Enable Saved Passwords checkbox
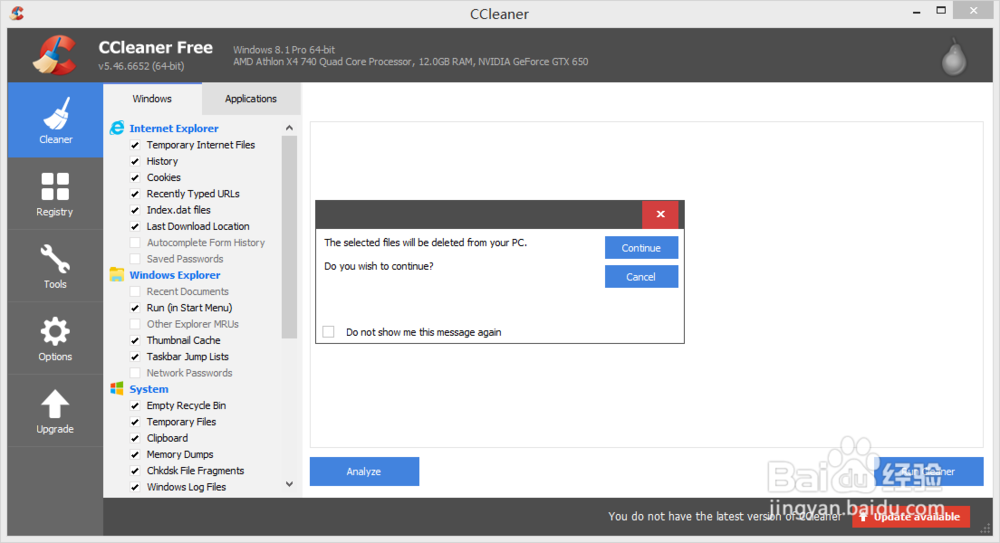1000x543 pixels. [x=135, y=259]
